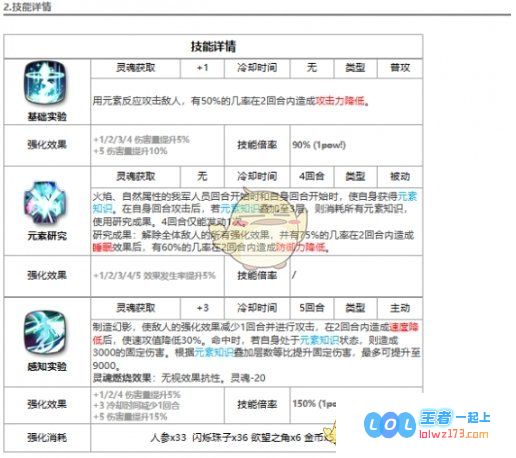Screen dimensions: 516x458
Task: Select the 技能详情 table header
Action: (x=213, y=46)
